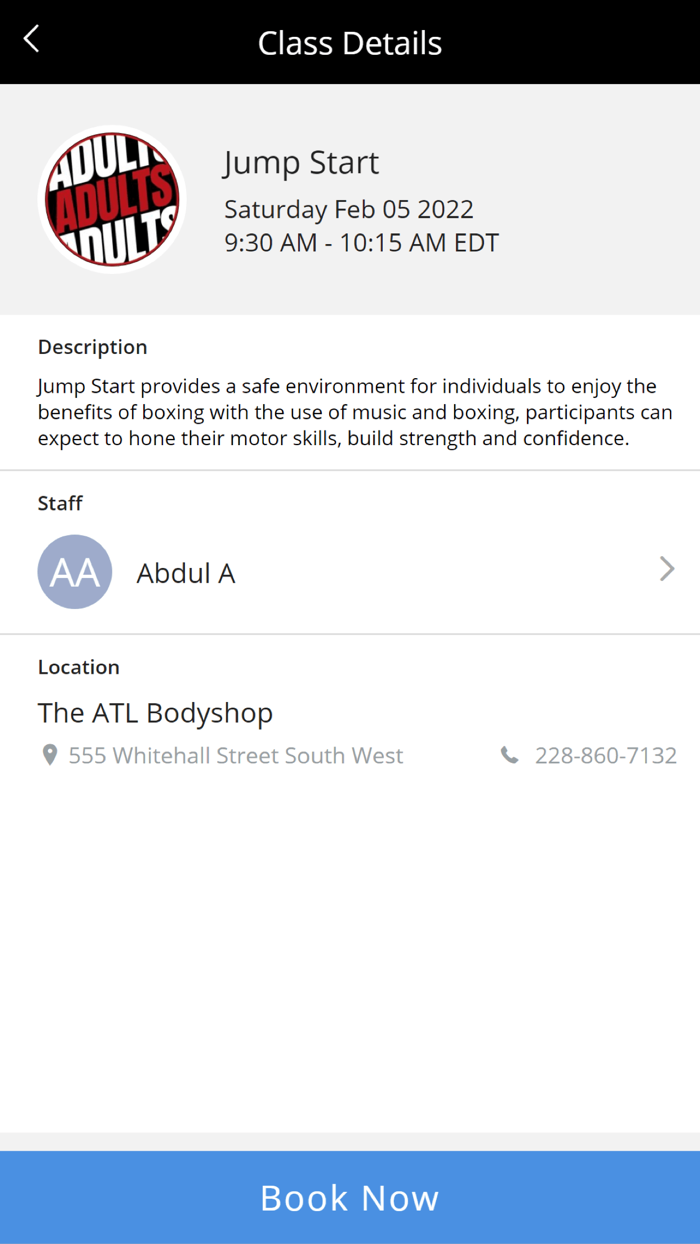Select The ATL Bodyshop location name
Screen dimensions: 700x1244
155,712
